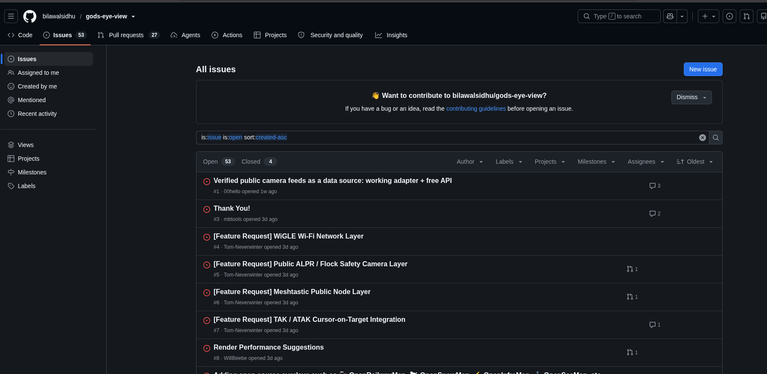
Task: Open the 'Thank You!' issue
Action: click(x=232, y=208)
